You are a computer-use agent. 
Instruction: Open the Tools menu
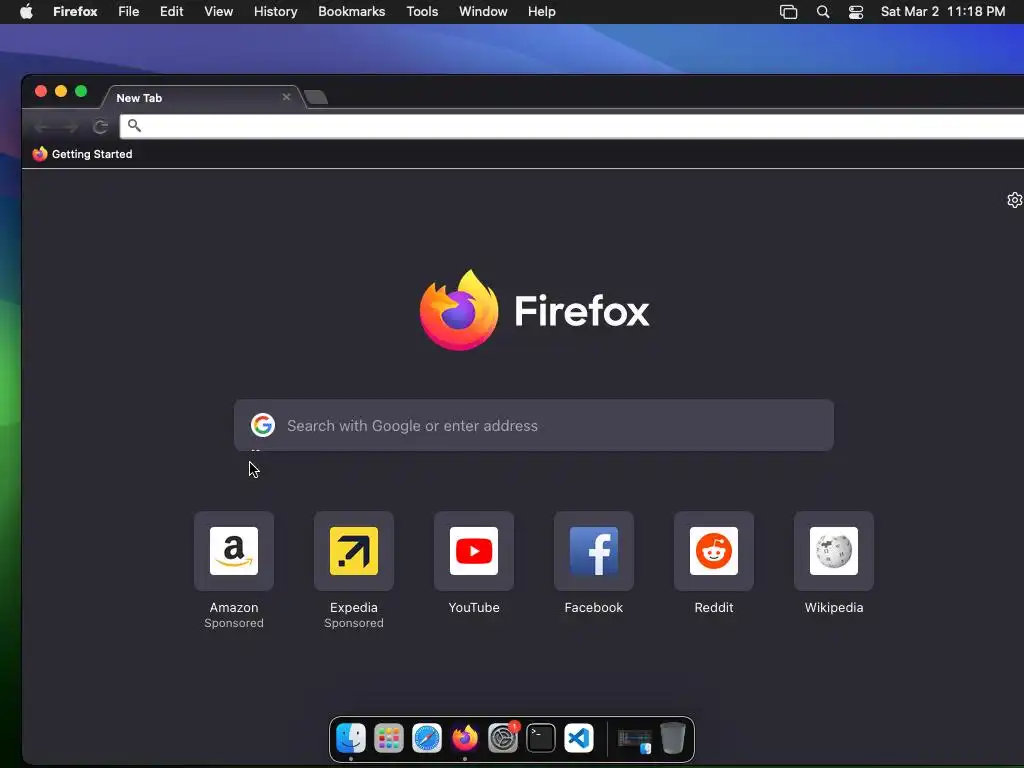pyautogui.click(x=422, y=12)
